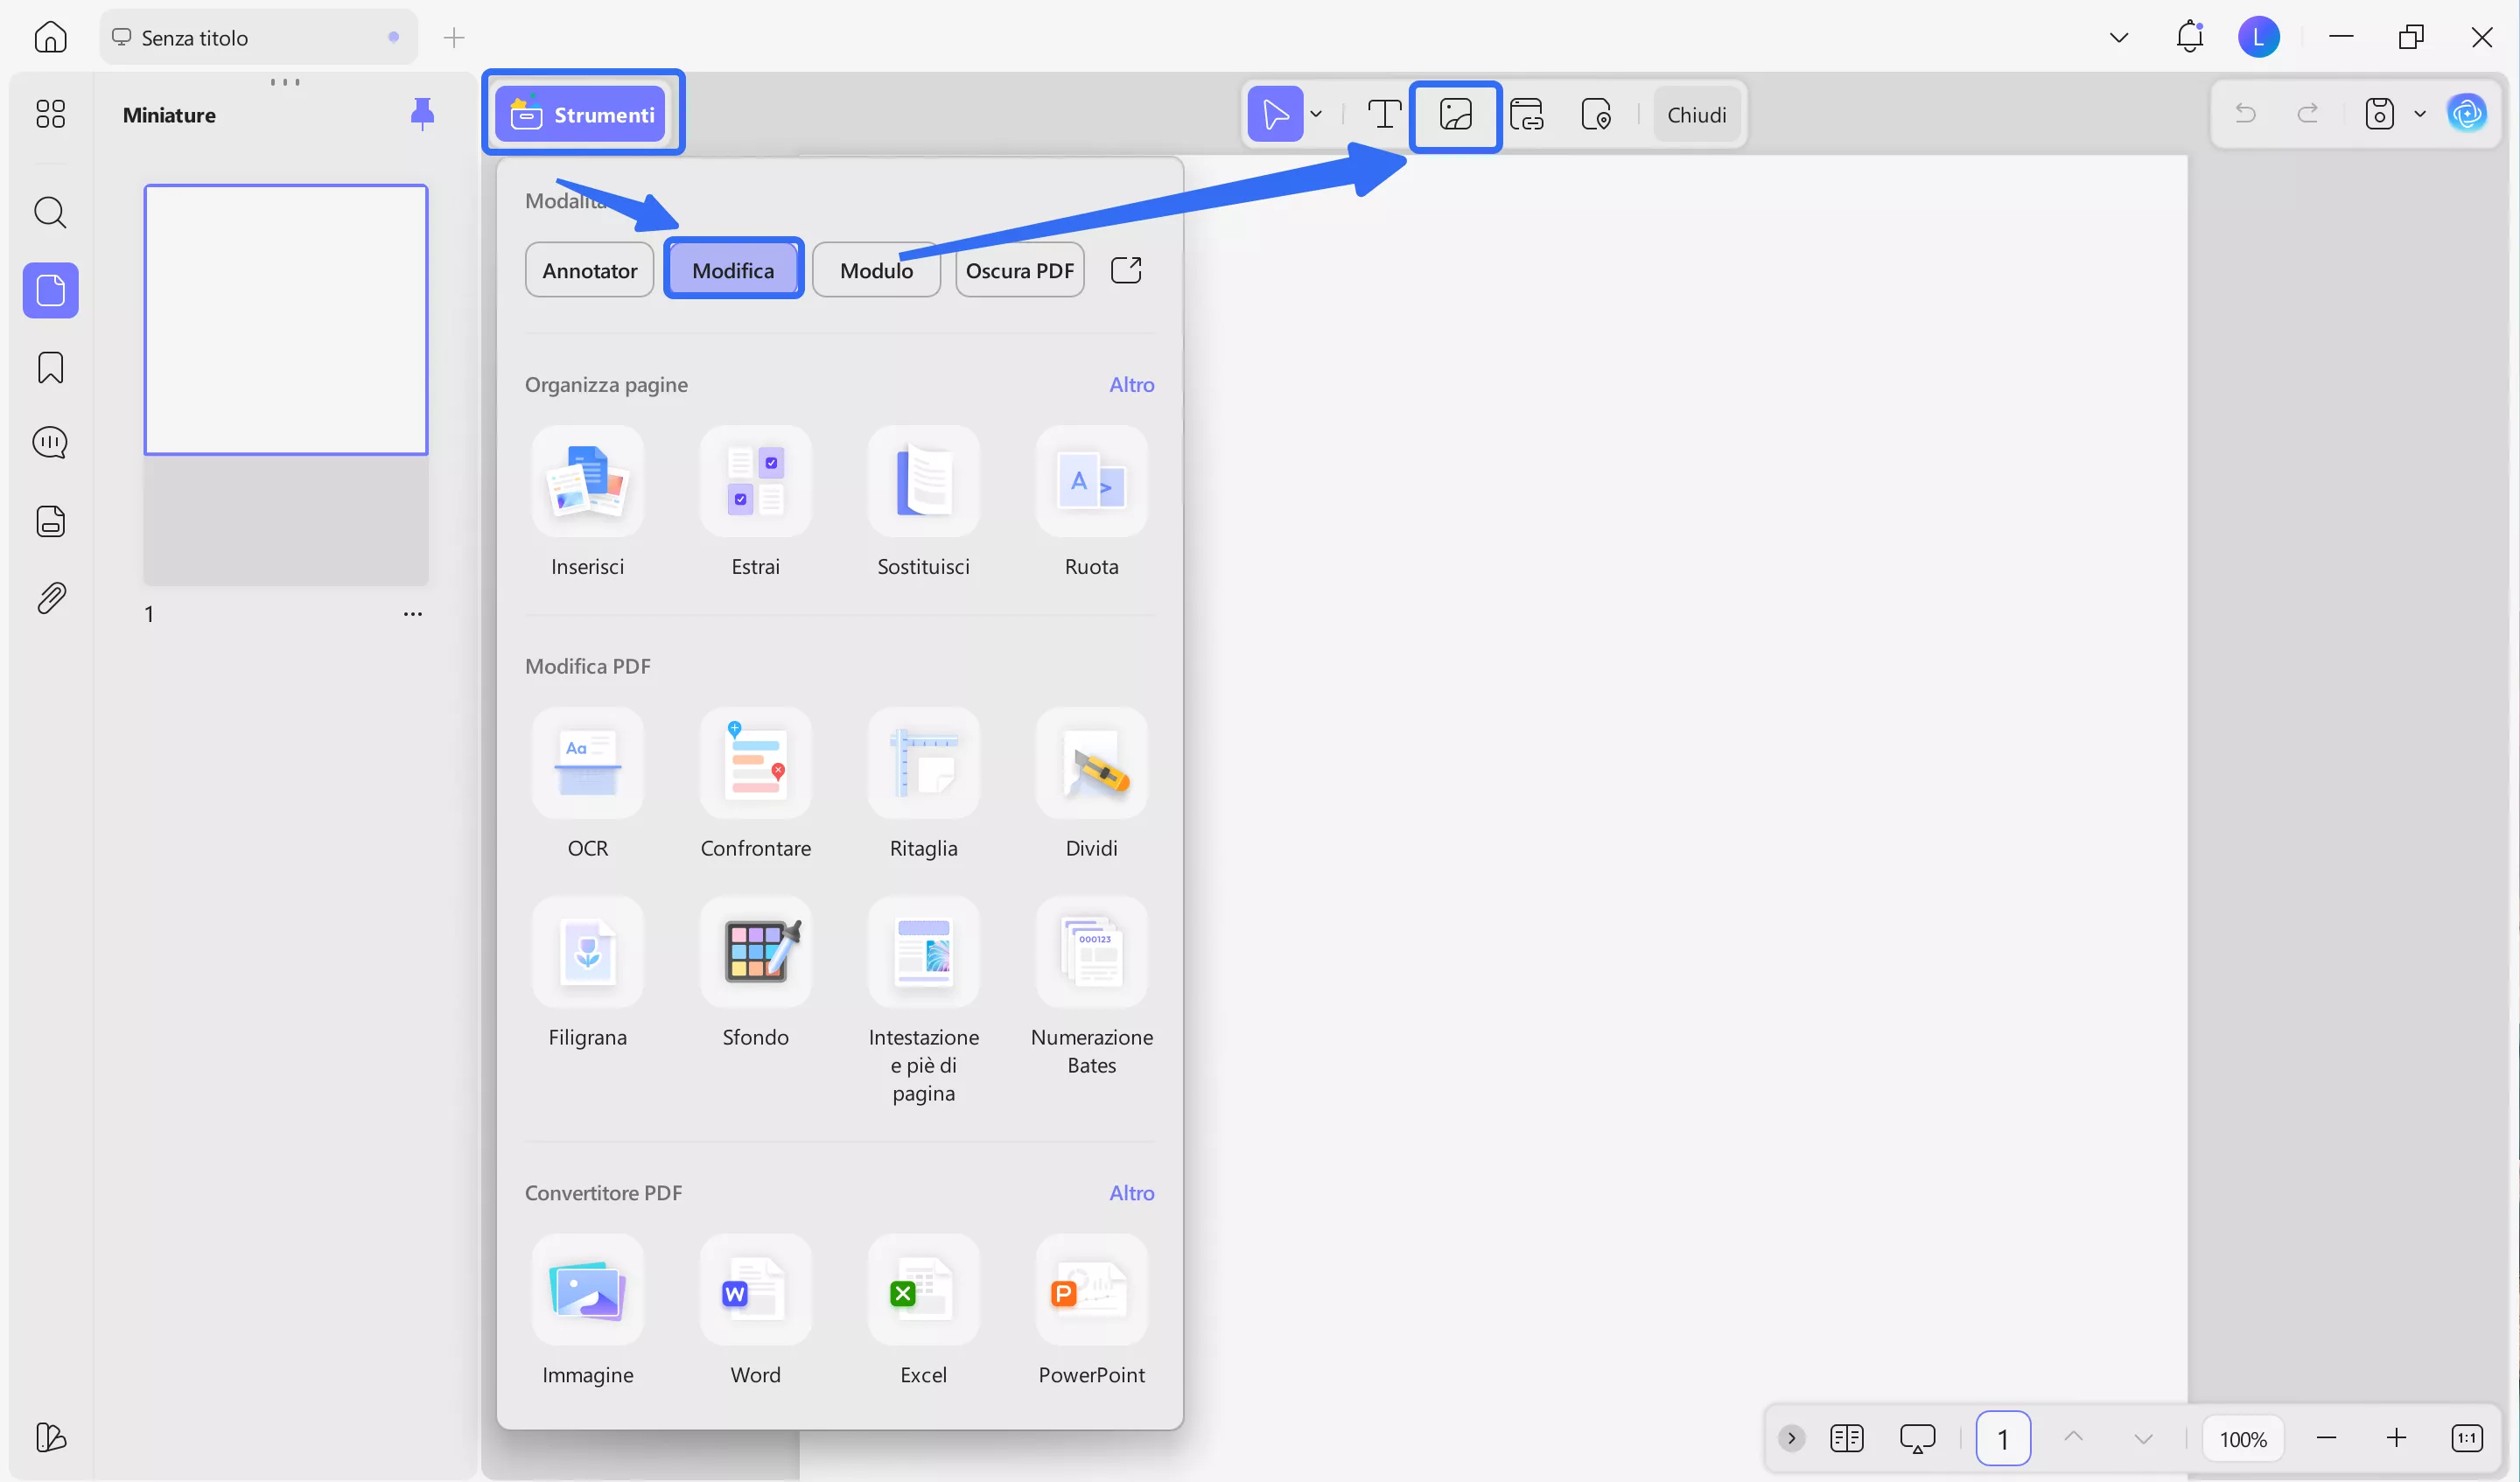Switch to Annotator mode
The width and height of the screenshot is (2520, 1482).
click(588, 269)
